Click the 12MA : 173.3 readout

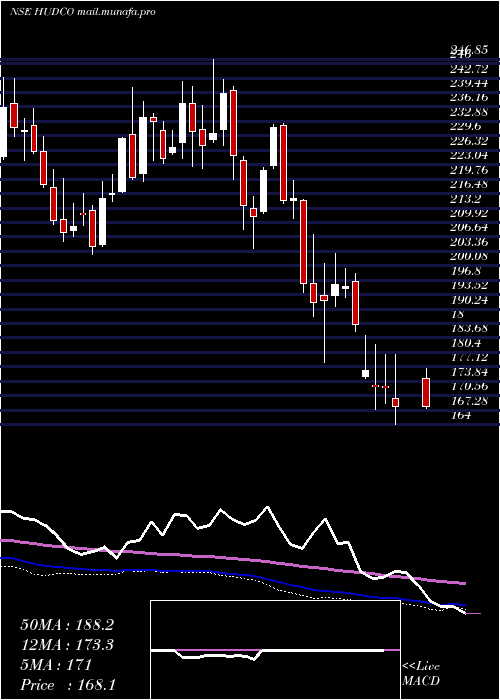[67, 645]
